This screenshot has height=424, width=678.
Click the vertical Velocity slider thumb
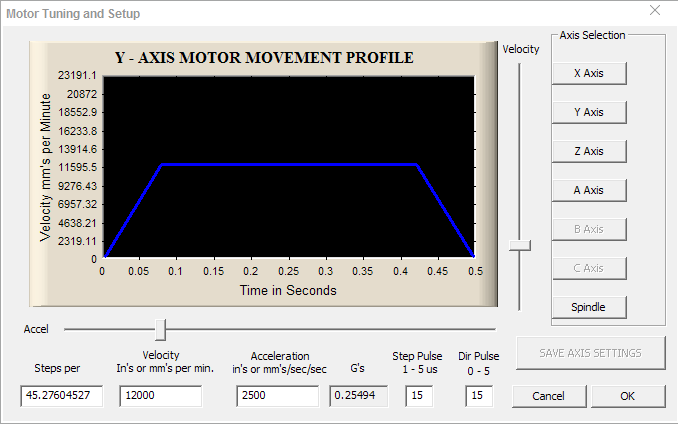[x=520, y=245]
